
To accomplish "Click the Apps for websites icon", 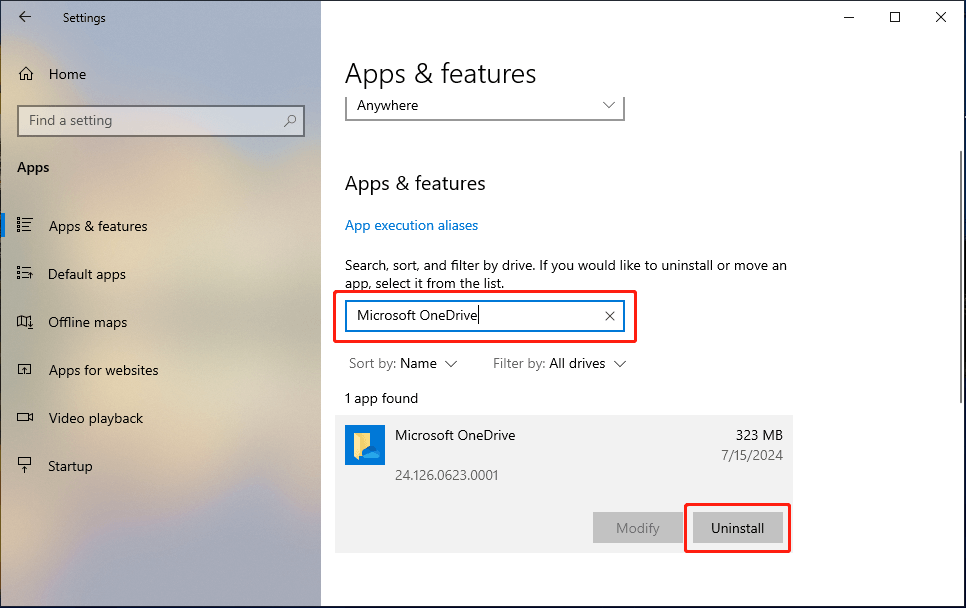I will pos(25,370).
